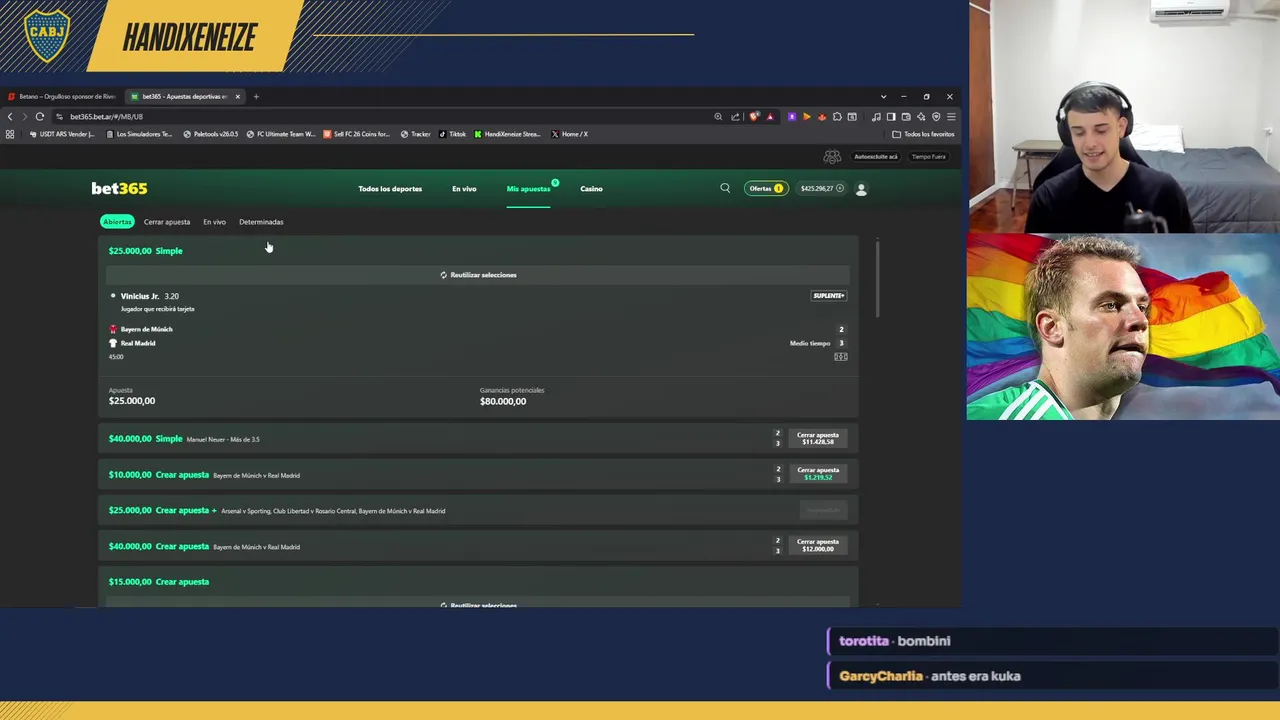Click the Bayern de Múnich team shirt icon
The height and width of the screenshot is (720, 1280).
click(113, 329)
